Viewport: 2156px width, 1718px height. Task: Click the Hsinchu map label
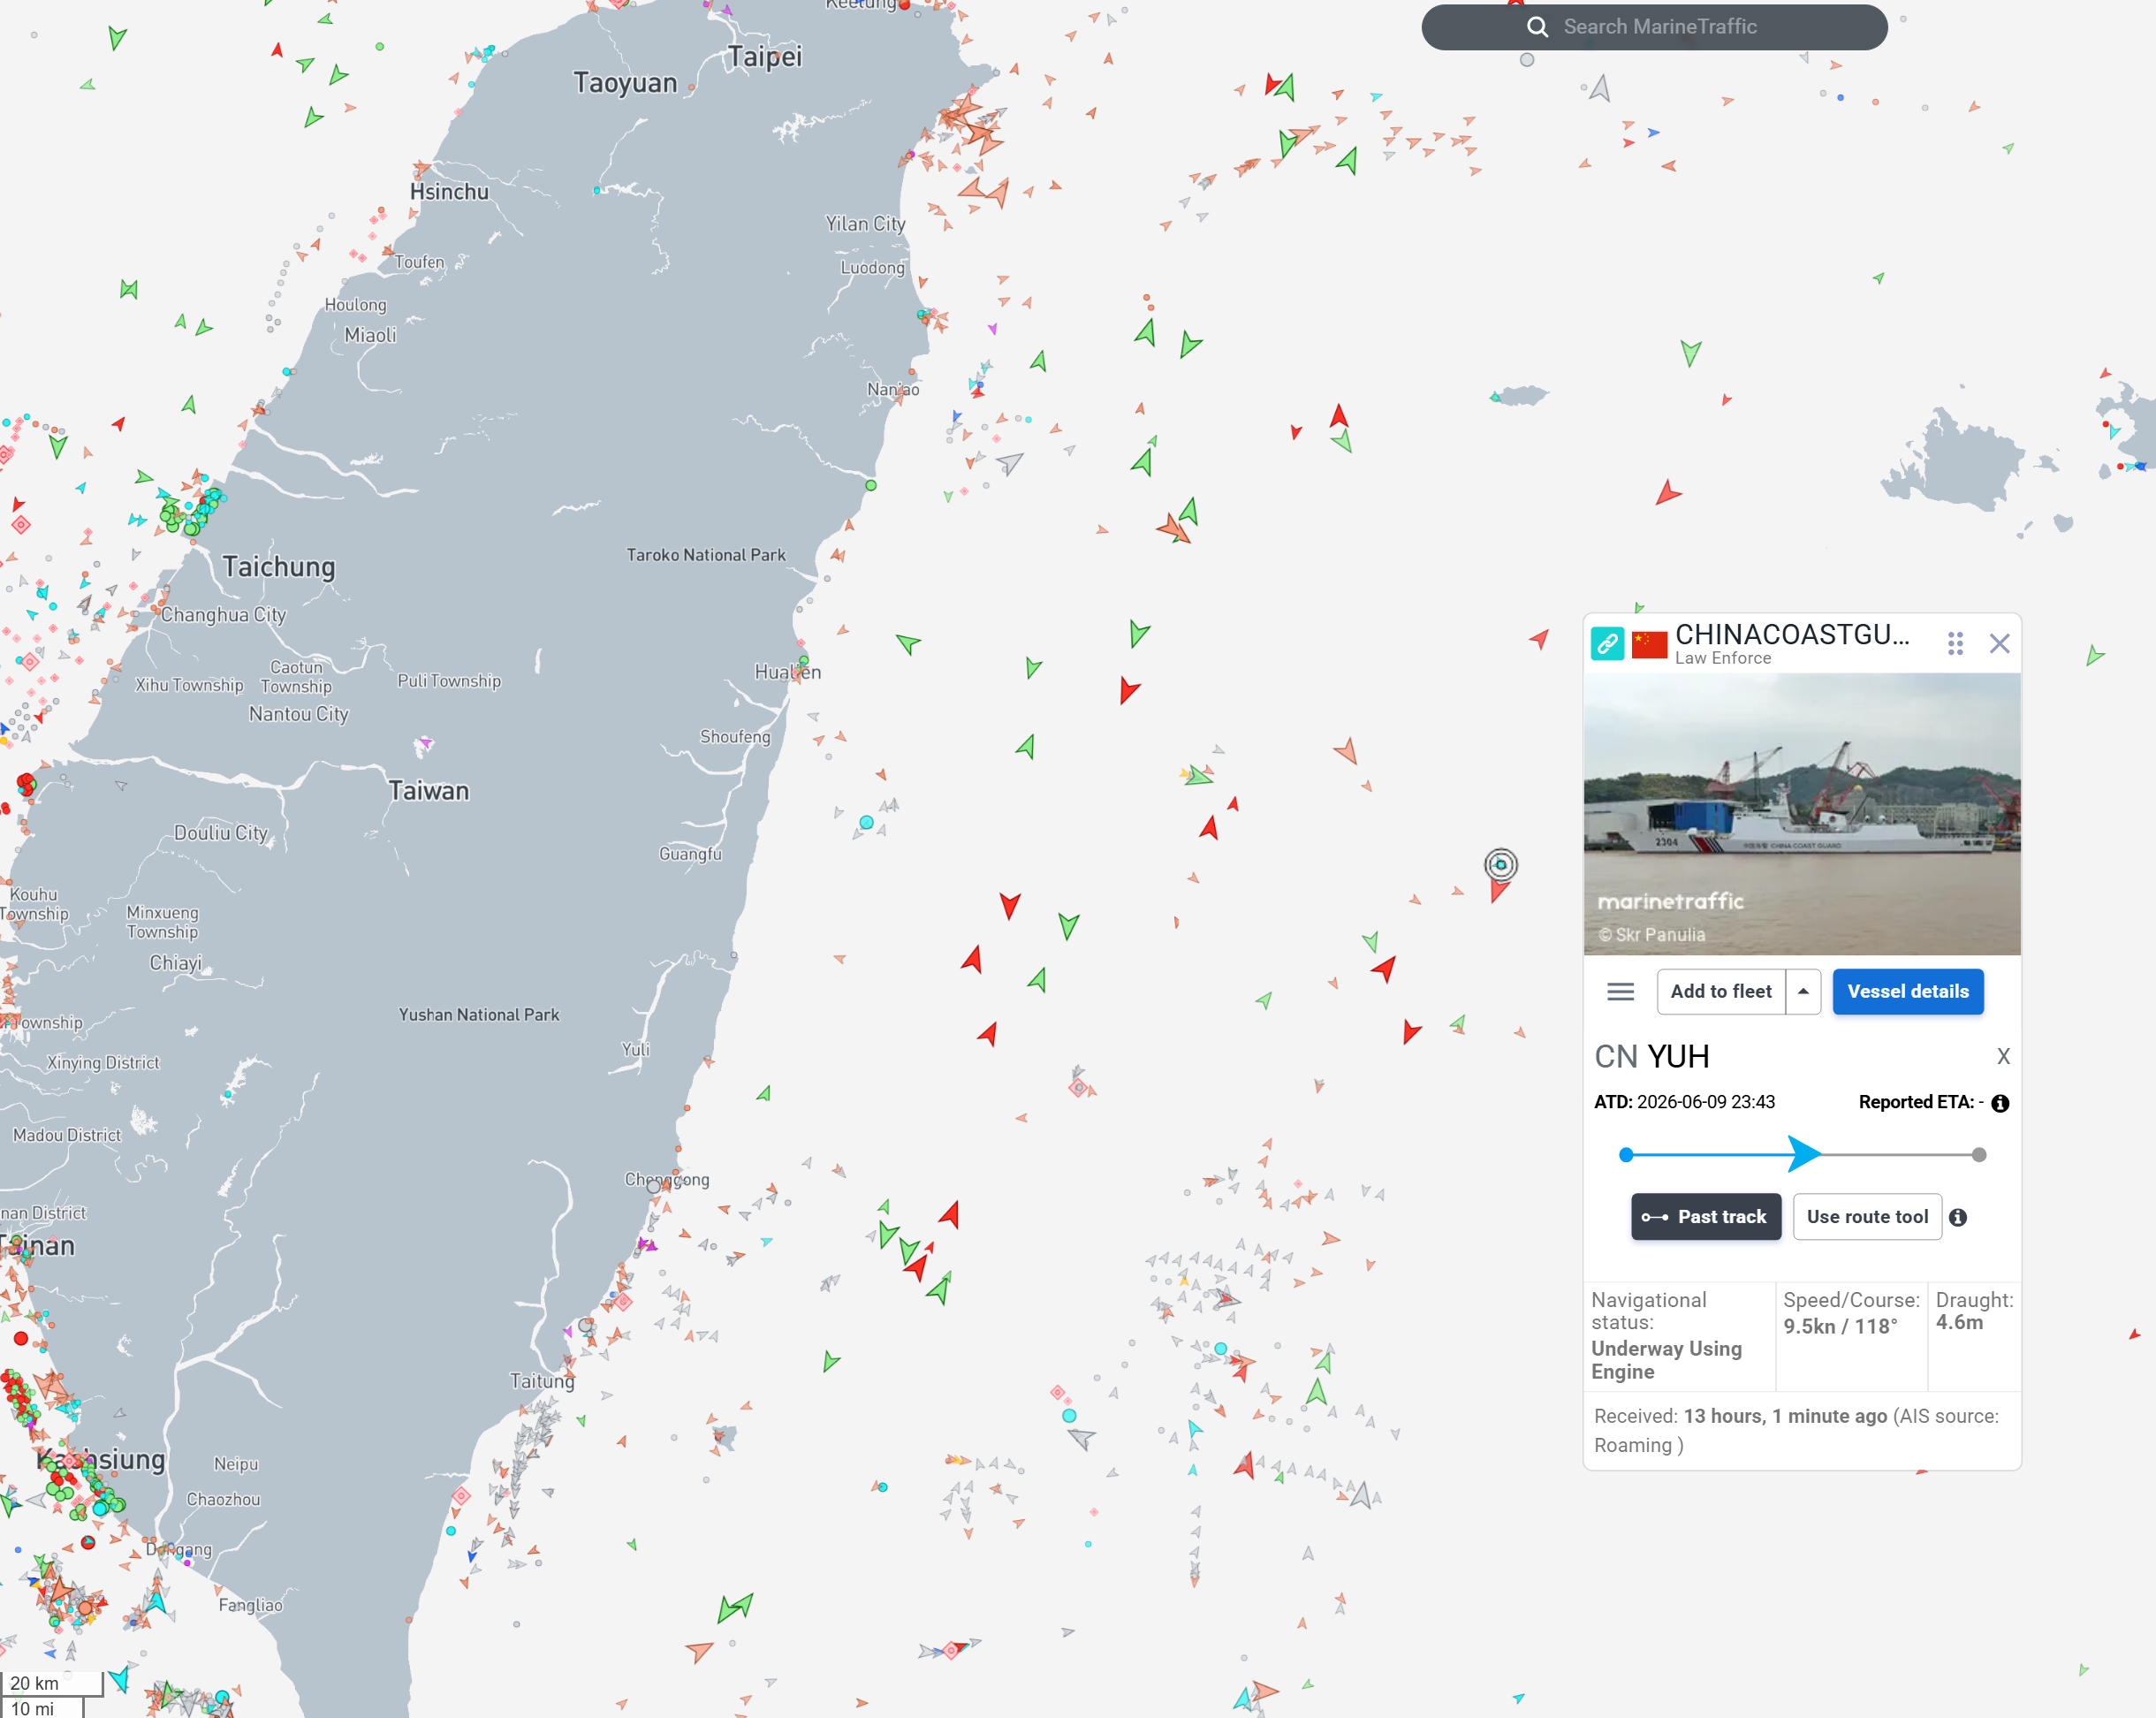(449, 192)
